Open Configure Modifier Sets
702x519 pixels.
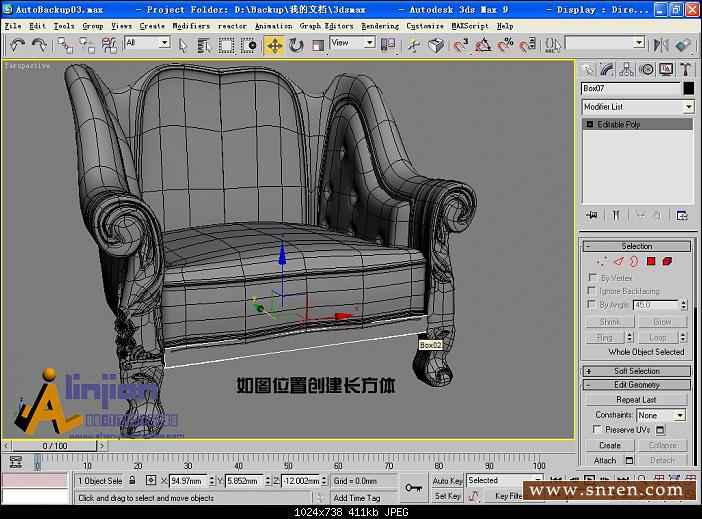(681, 216)
